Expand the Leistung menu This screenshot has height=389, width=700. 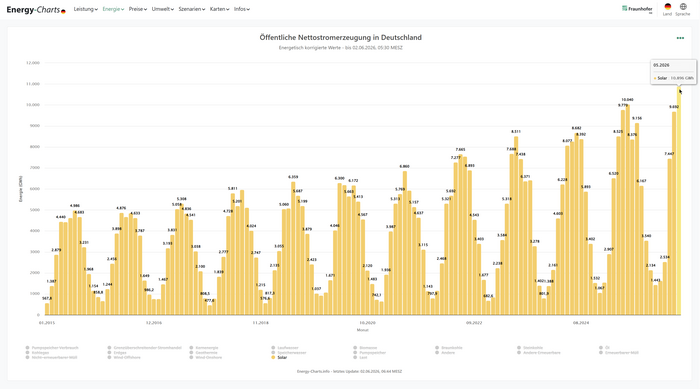pos(85,9)
